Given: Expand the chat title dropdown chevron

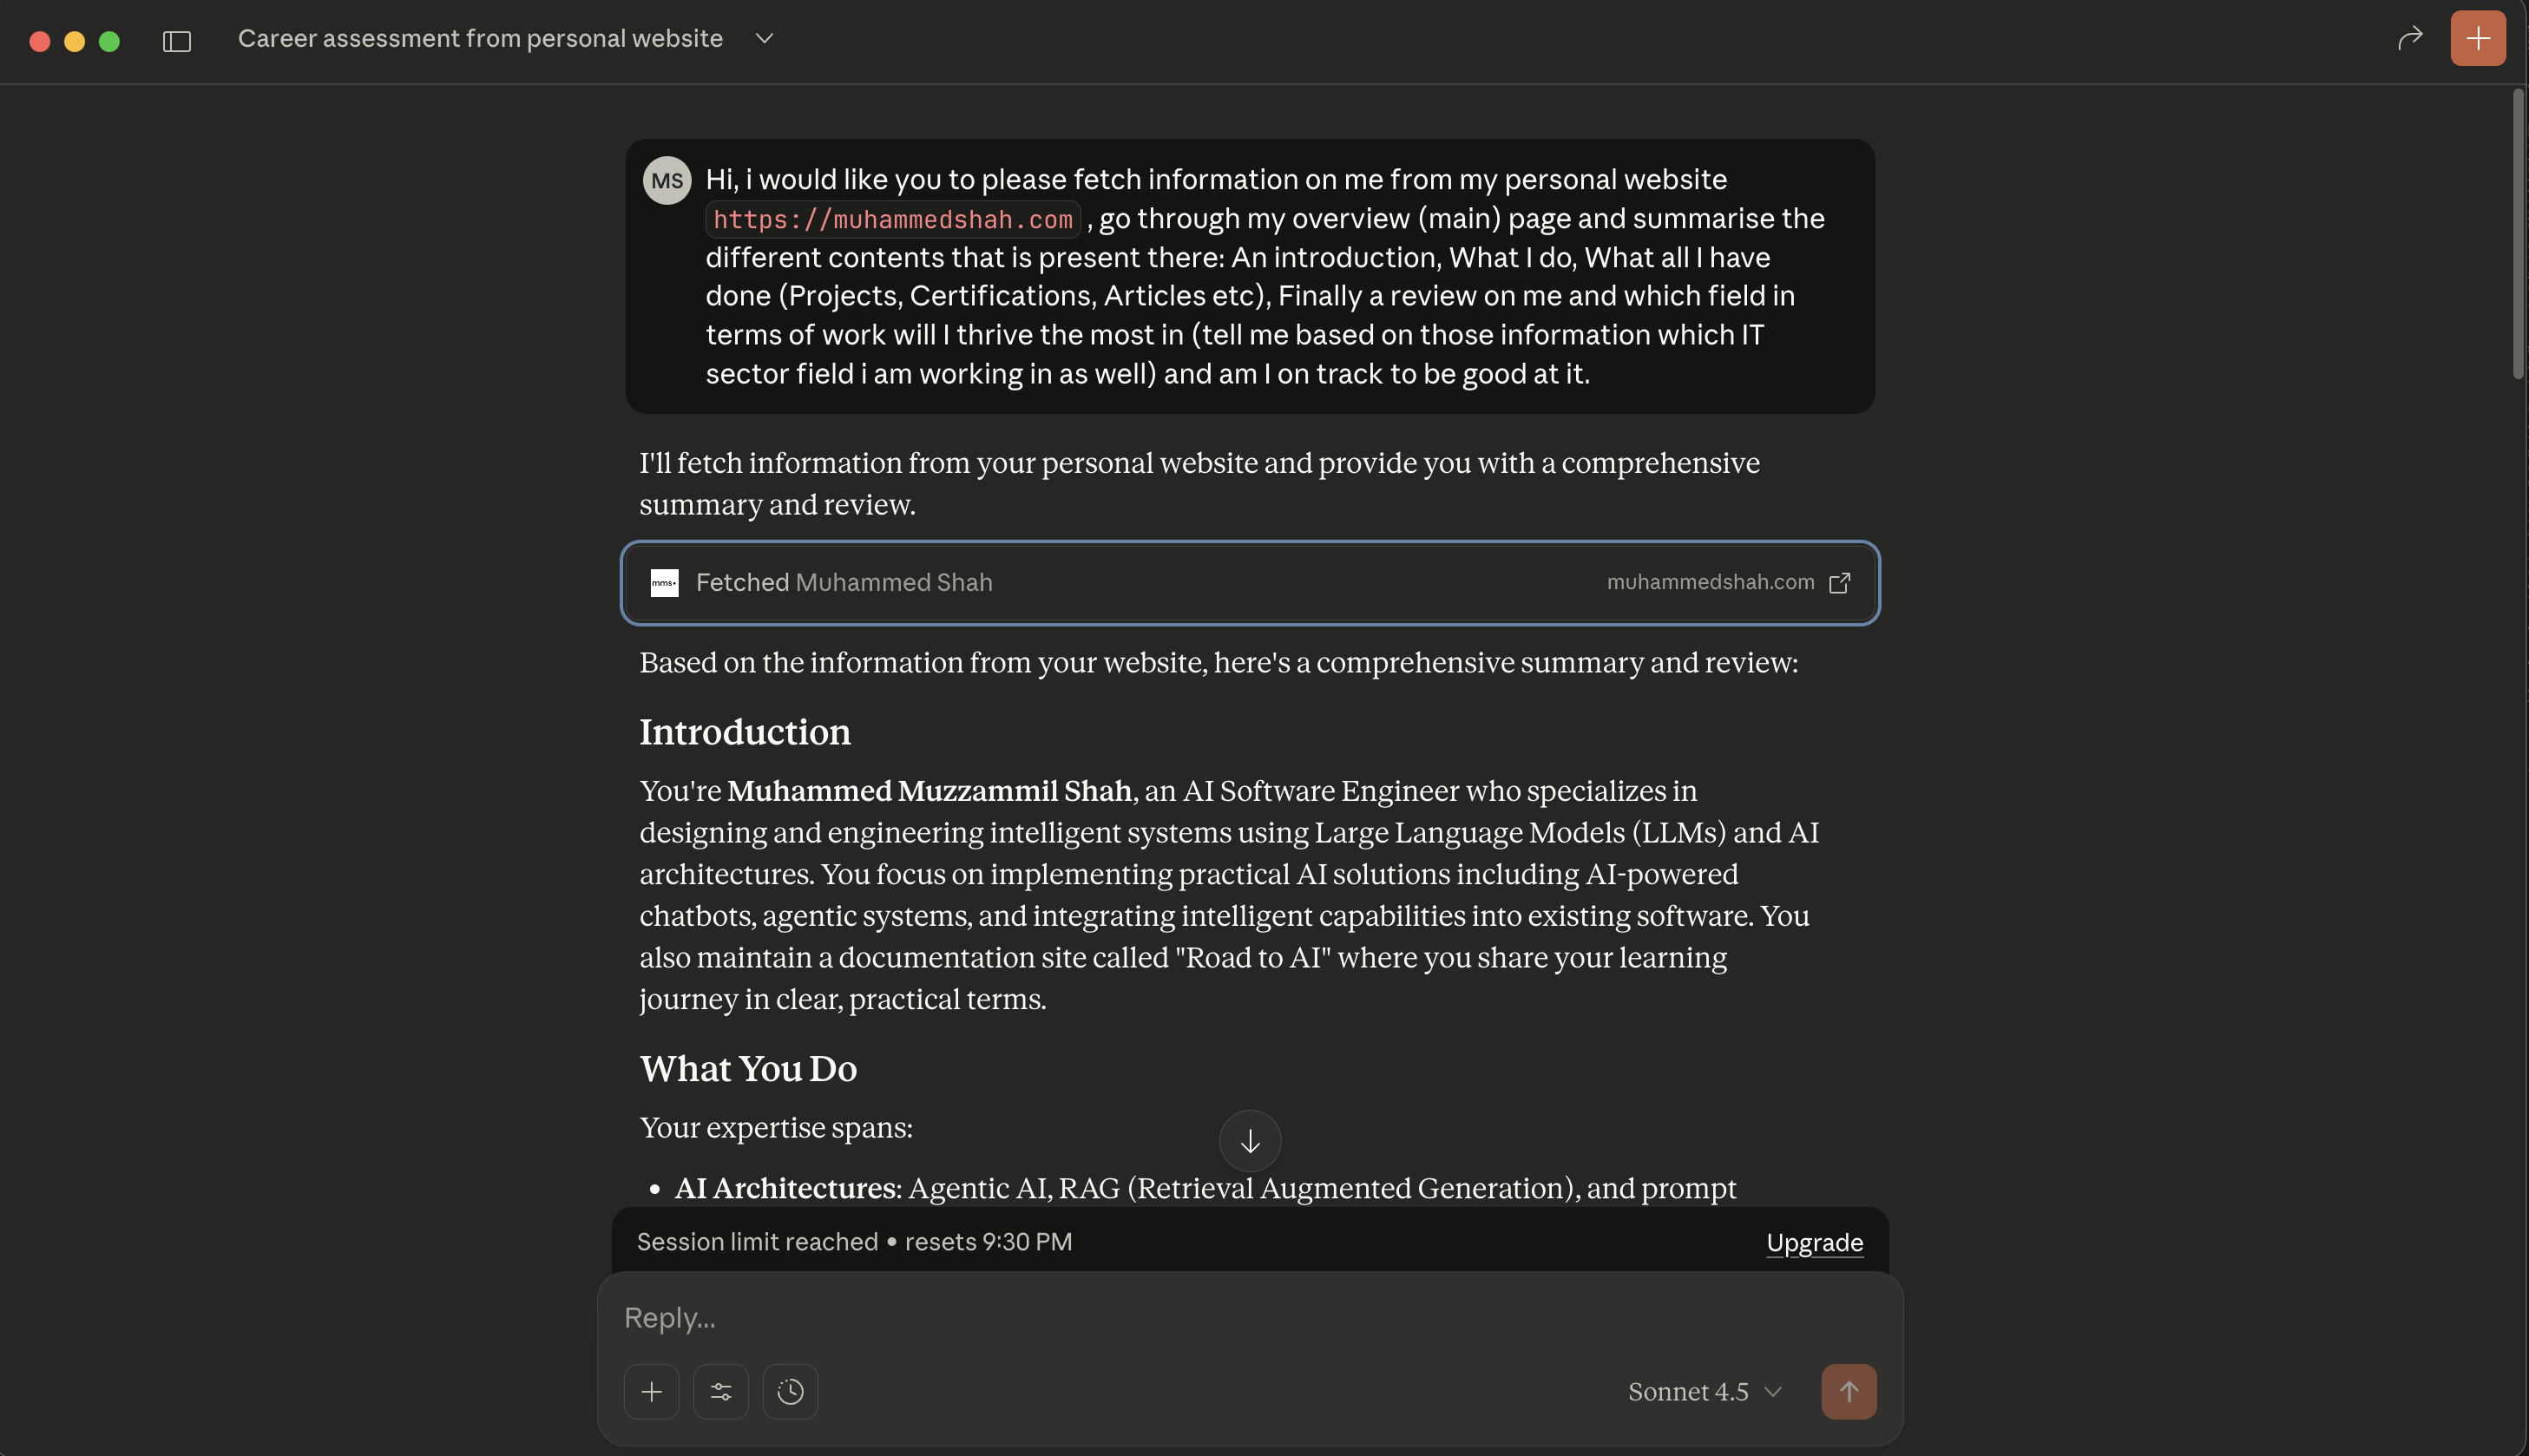Looking at the screenshot, I should pos(765,38).
